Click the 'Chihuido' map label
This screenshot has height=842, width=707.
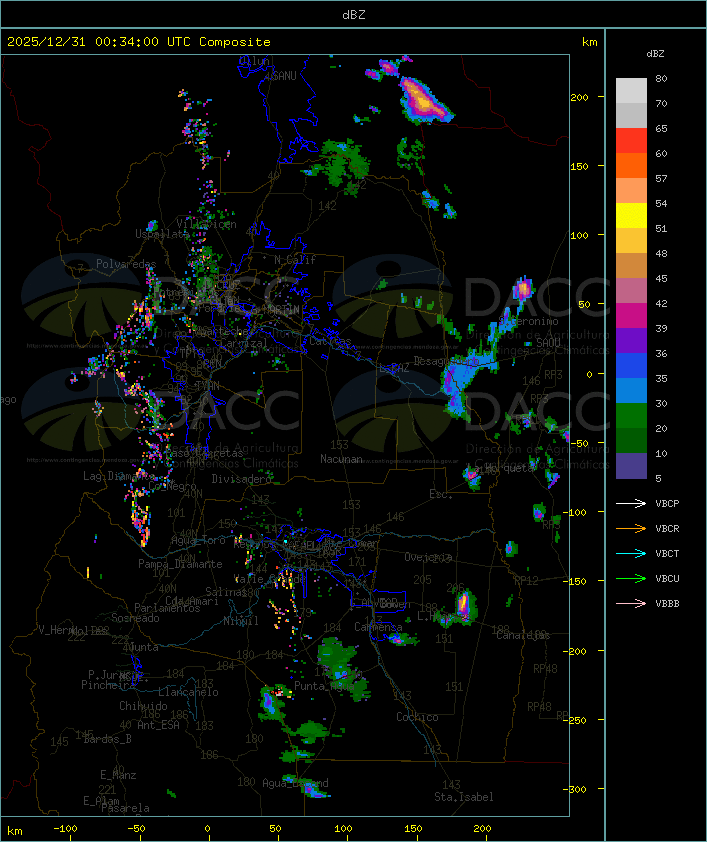[x=143, y=706]
